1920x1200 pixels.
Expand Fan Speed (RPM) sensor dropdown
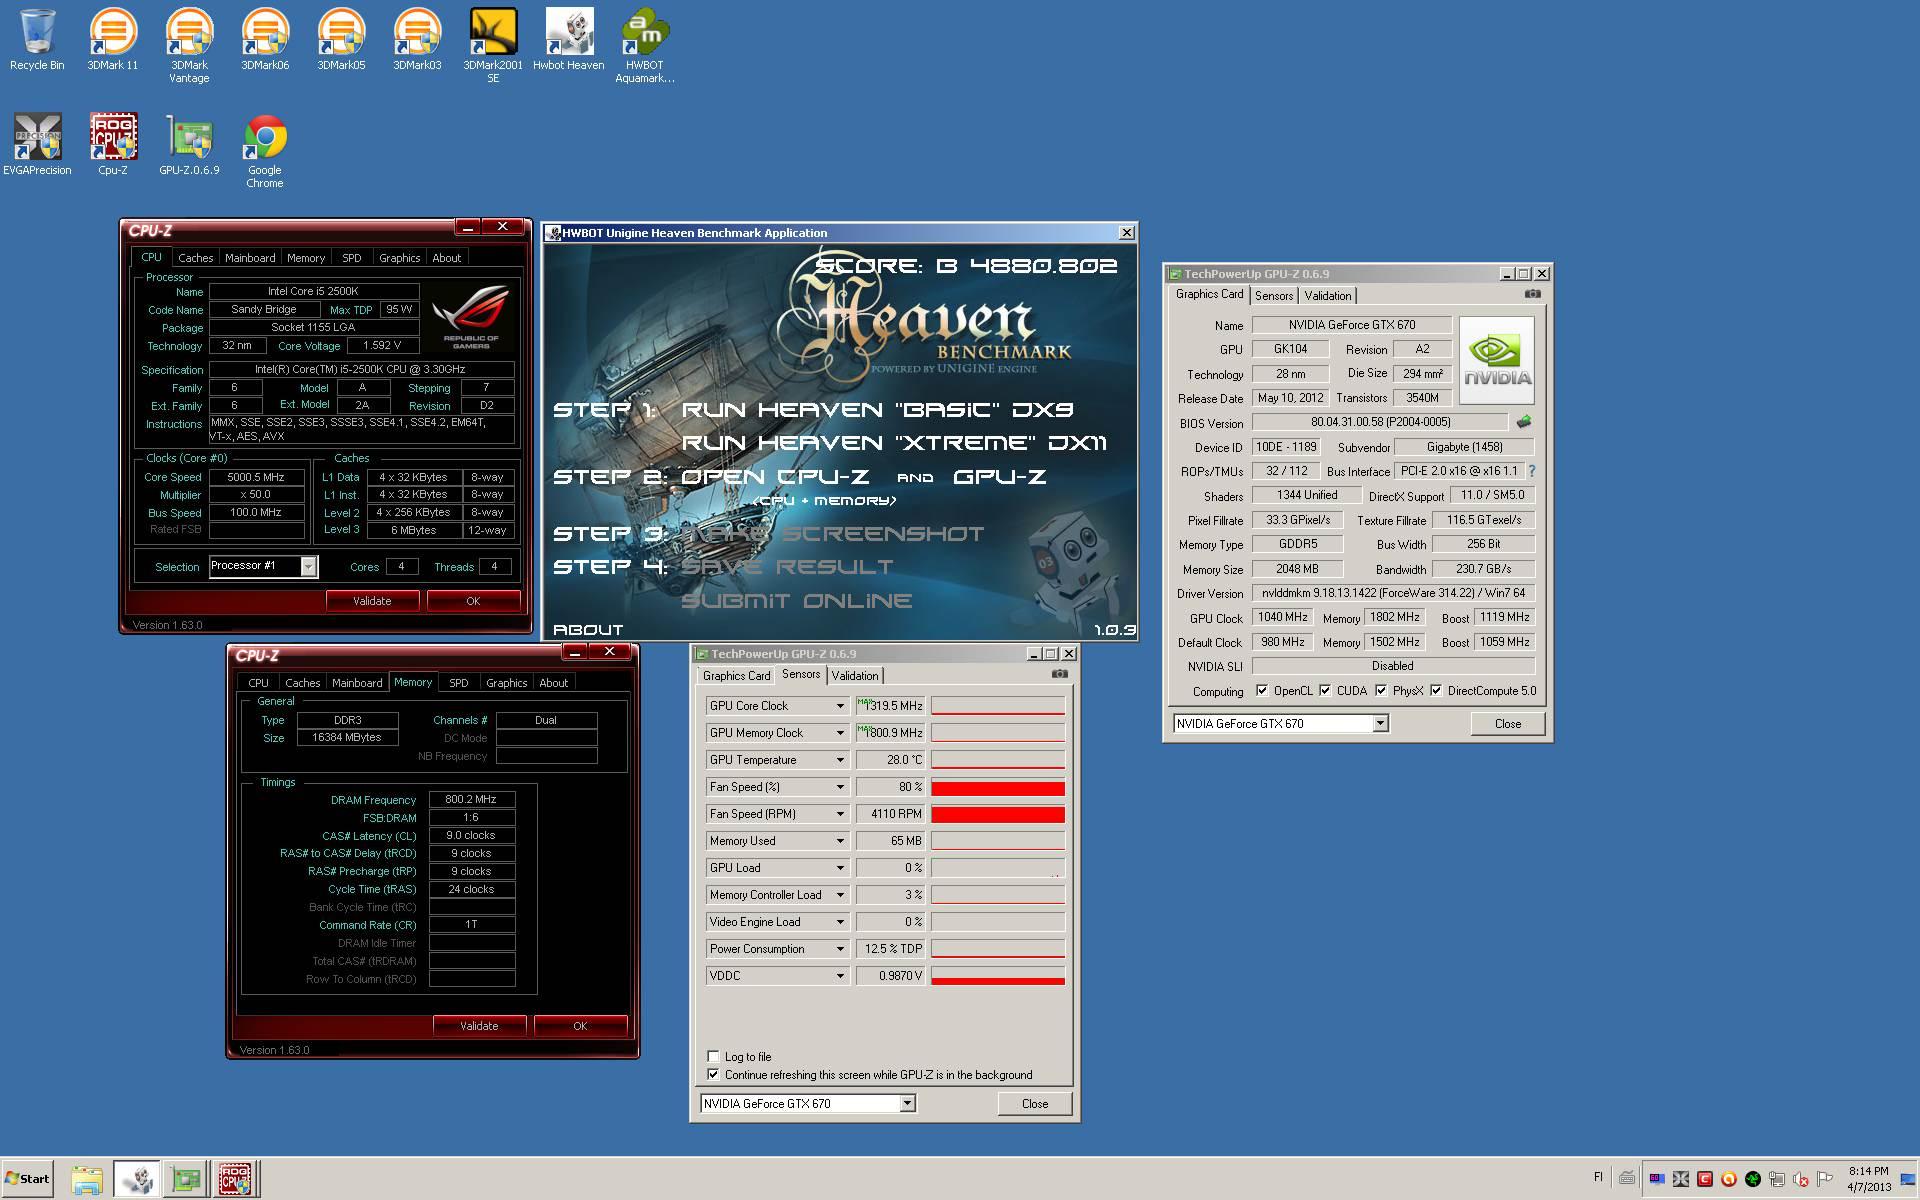point(840,814)
